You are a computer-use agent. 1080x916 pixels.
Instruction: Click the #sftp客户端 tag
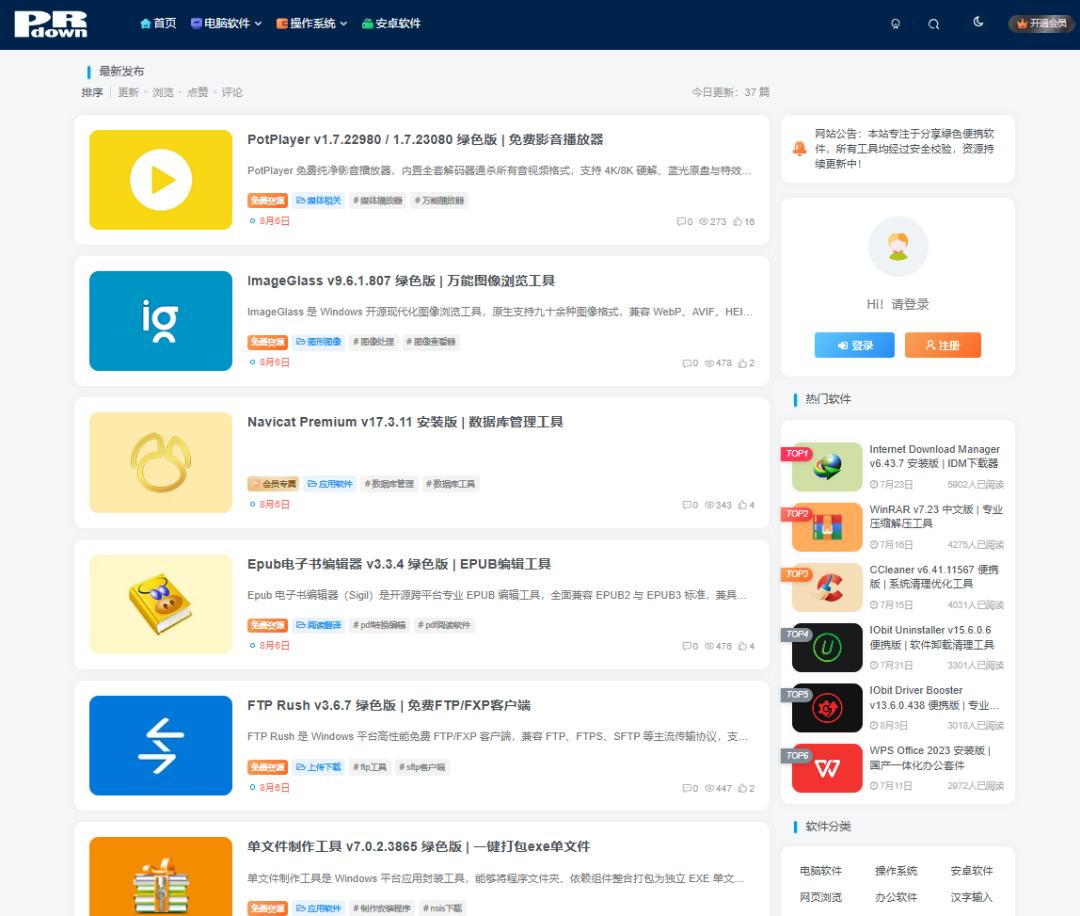(422, 767)
